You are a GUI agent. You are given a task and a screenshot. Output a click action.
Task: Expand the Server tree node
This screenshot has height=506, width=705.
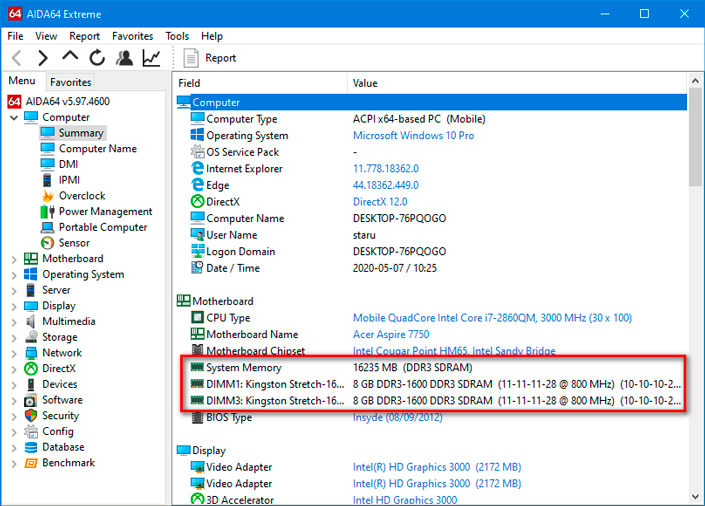coord(14,291)
